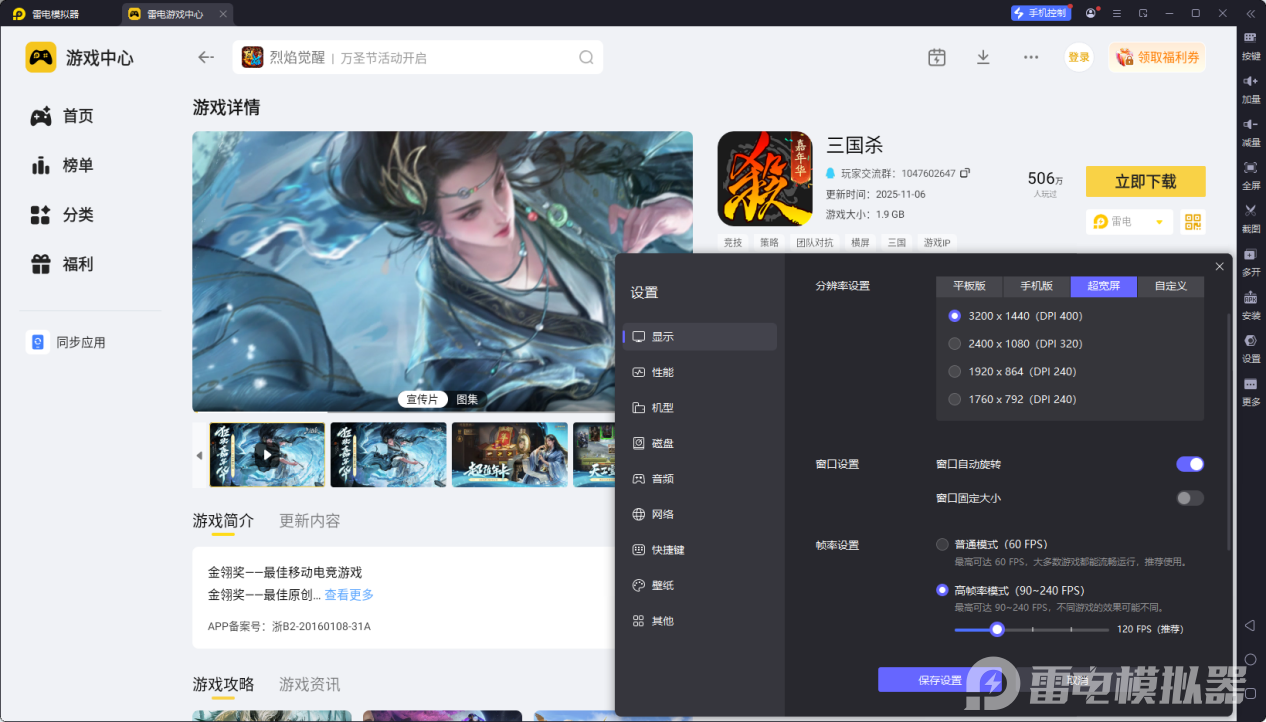This screenshot has width=1266, height=722.
Task: Click the 全屏 fullscreen icon on right sidebar
Action: point(1250,172)
